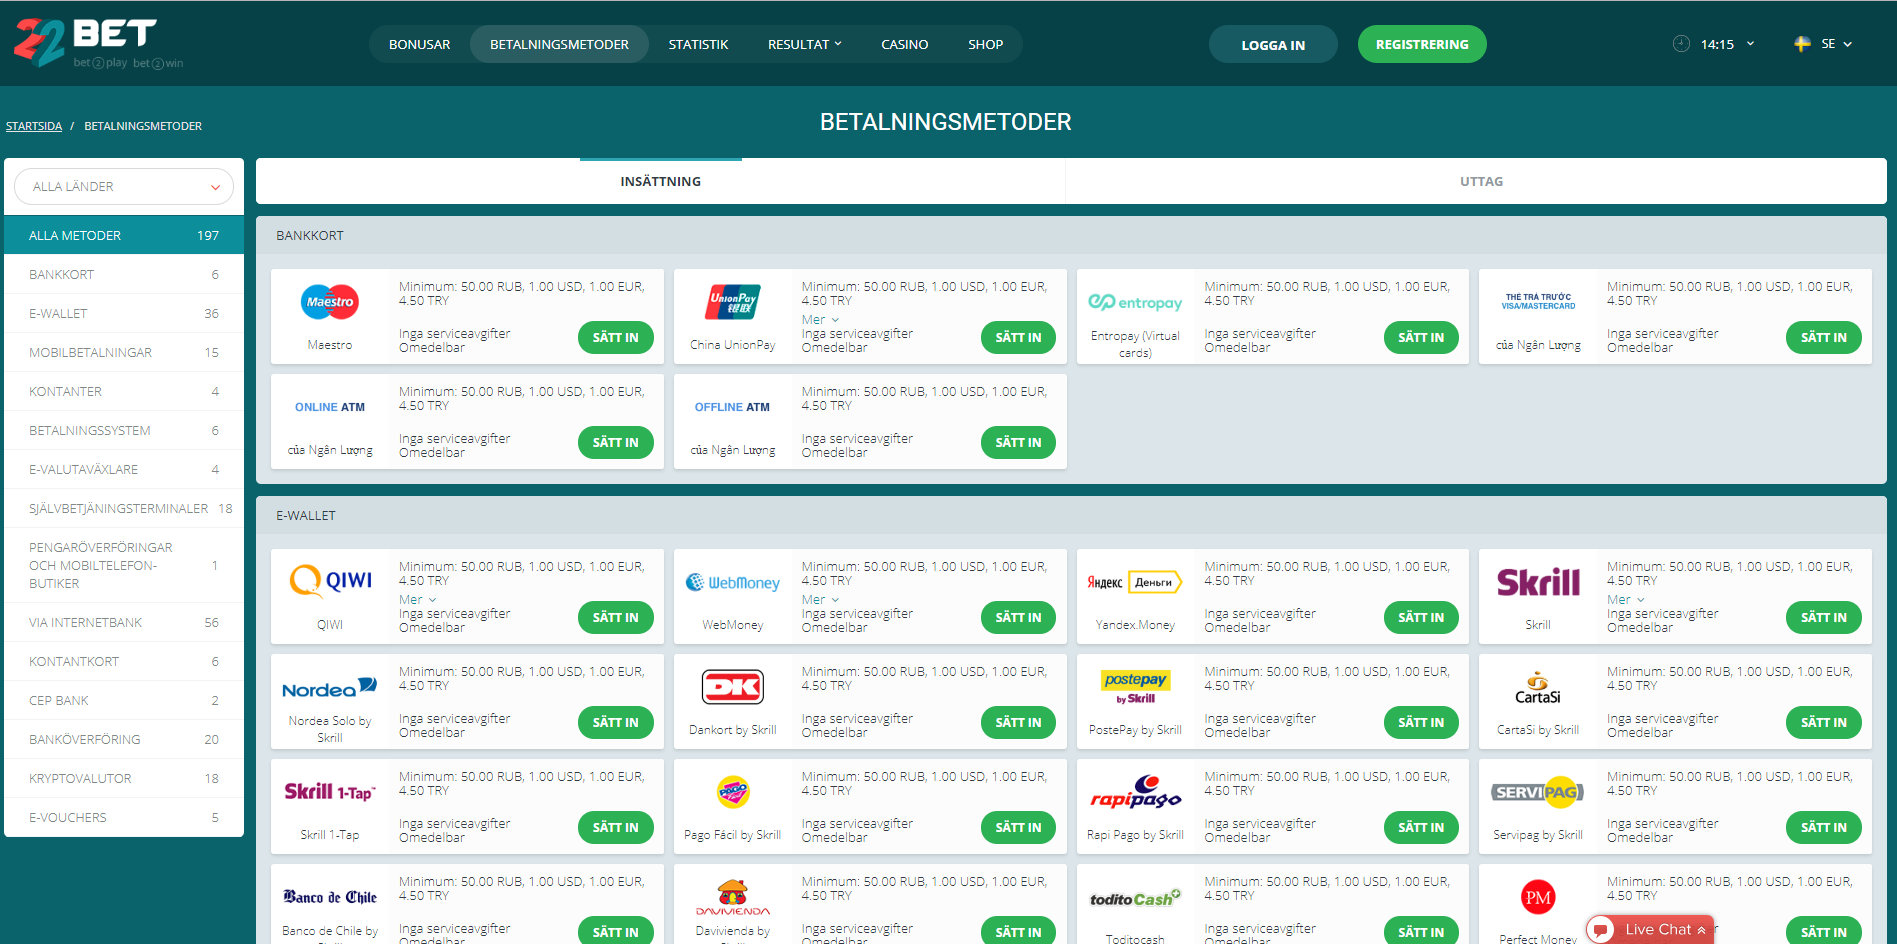The image size is (1897, 944).
Task: Open the Bonusar menu item
Action: tap(419, 44)
